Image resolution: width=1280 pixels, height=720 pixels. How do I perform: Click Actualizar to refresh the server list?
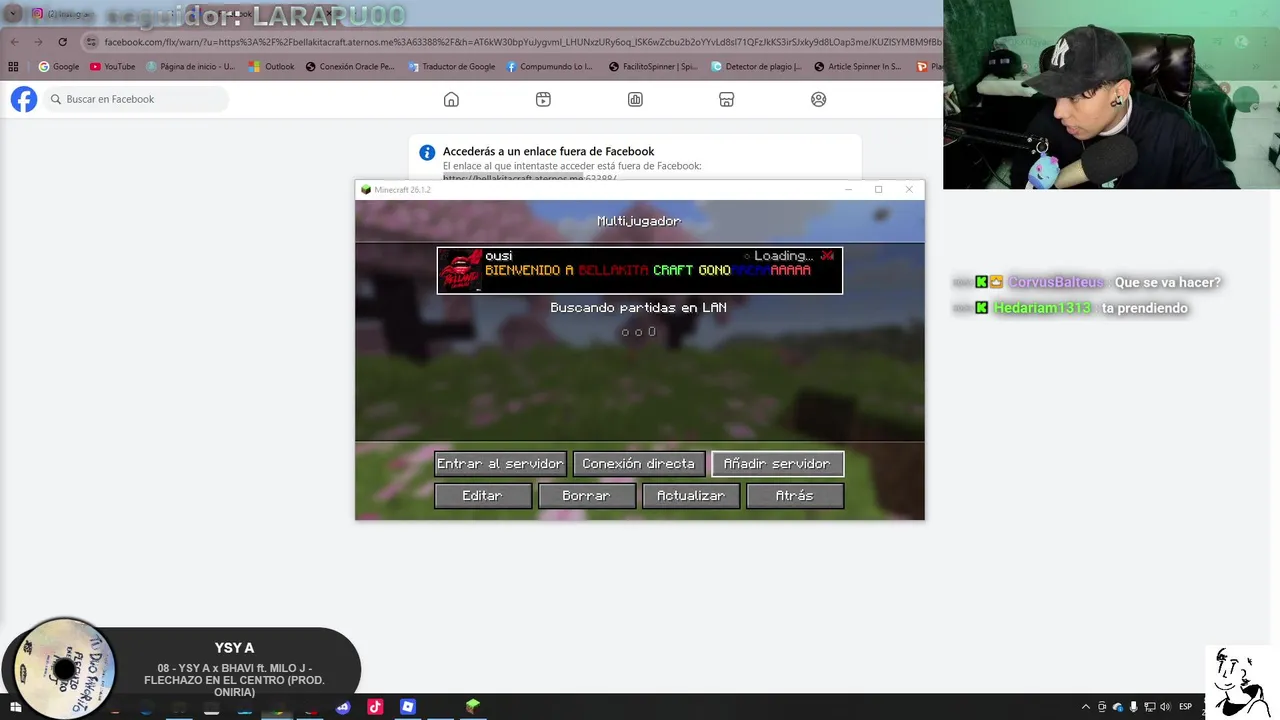(x=690, y=496)
